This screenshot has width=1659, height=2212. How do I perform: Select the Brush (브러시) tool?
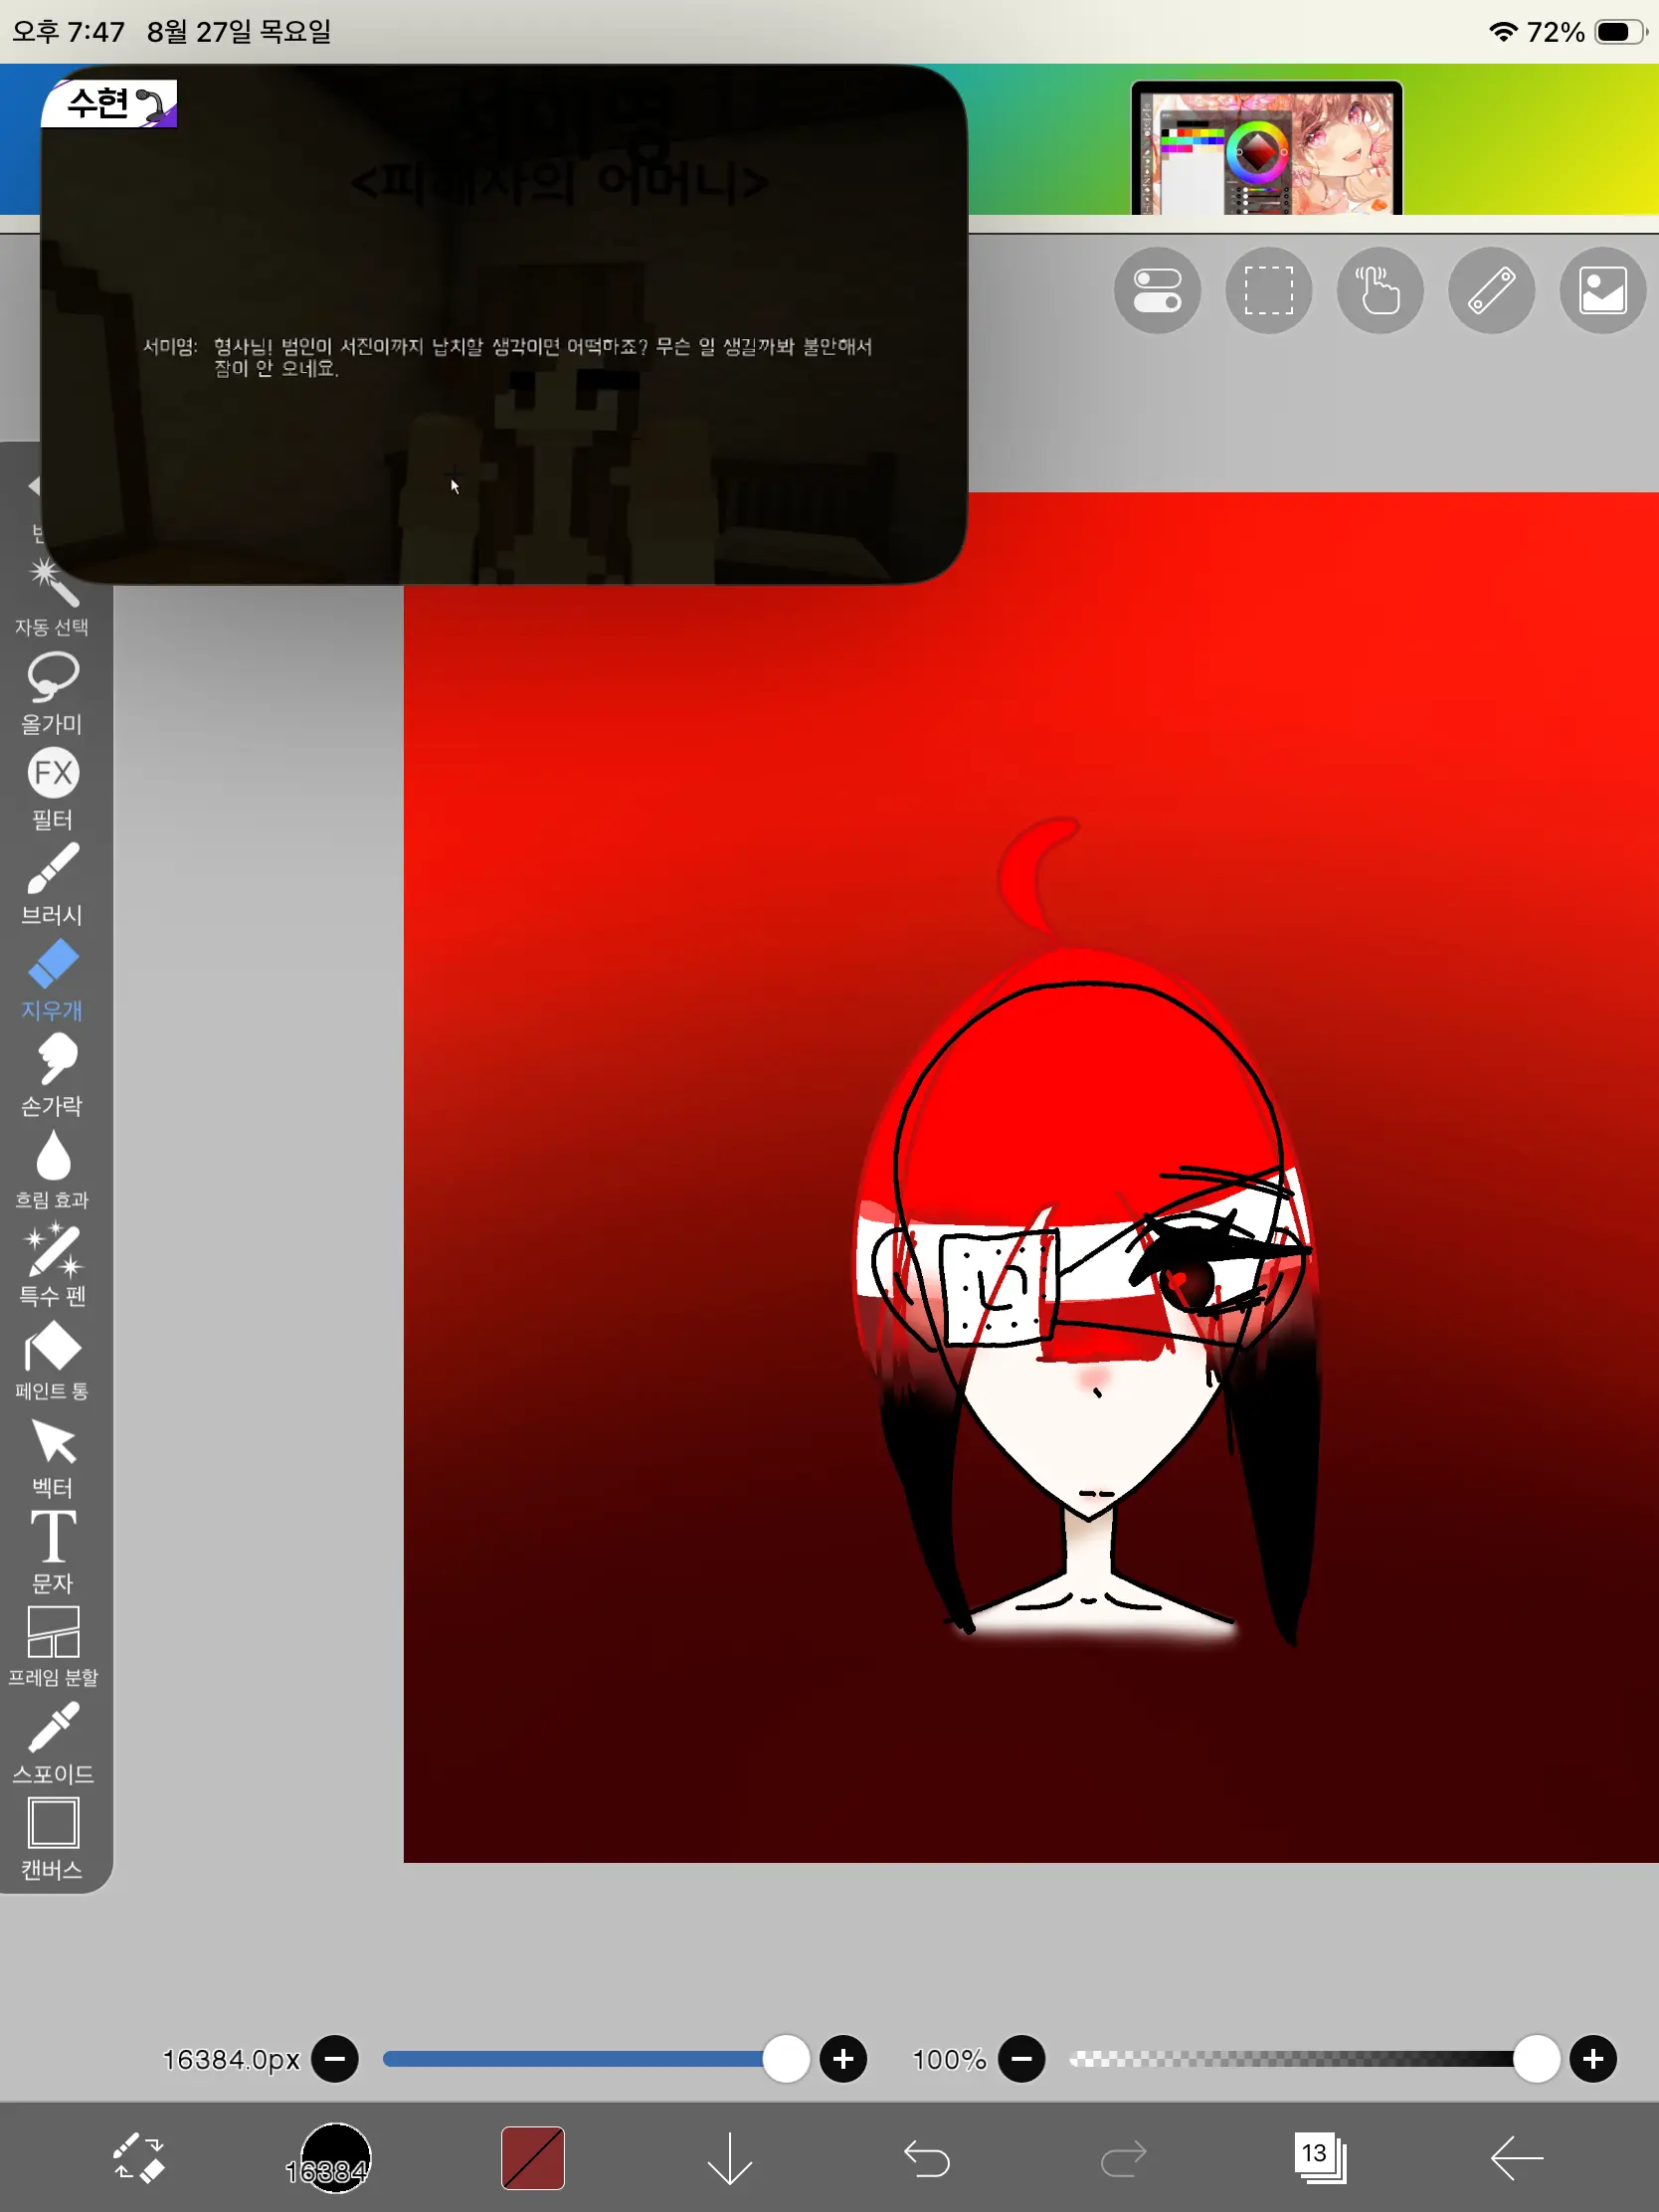[x=52, y=884]
